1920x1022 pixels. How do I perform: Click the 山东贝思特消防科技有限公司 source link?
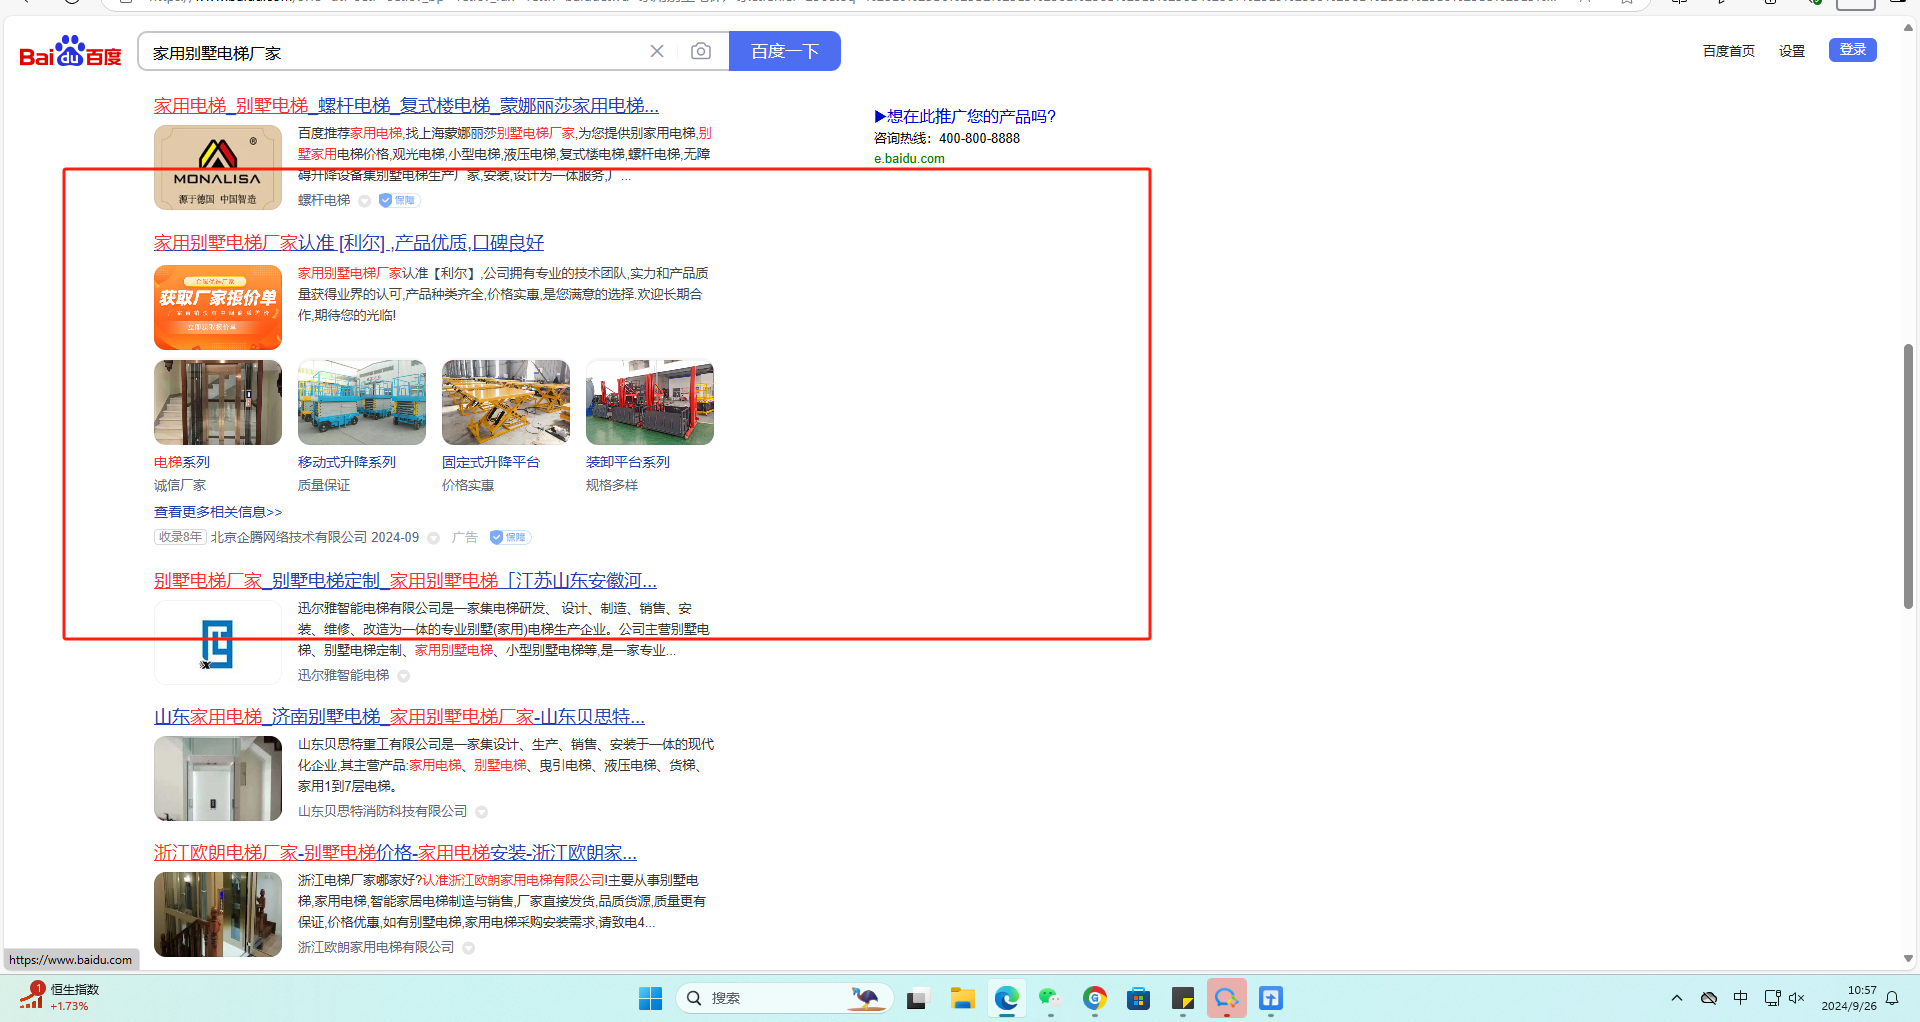pyautogui.click(x=383, y=812)
